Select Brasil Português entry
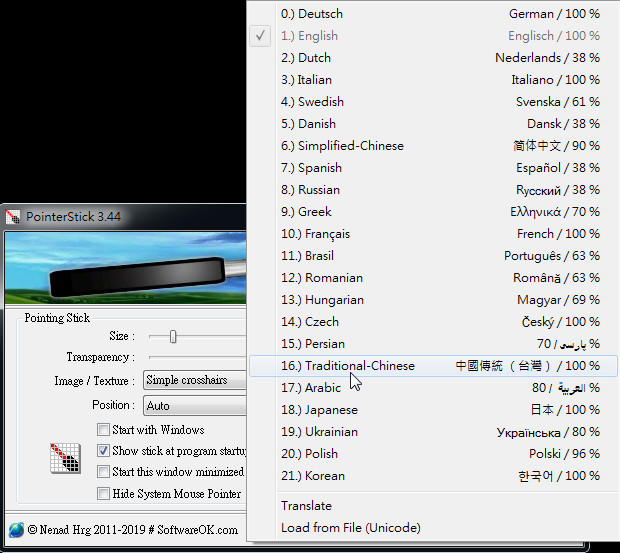The image size is (620, 553). pos(433,256)
